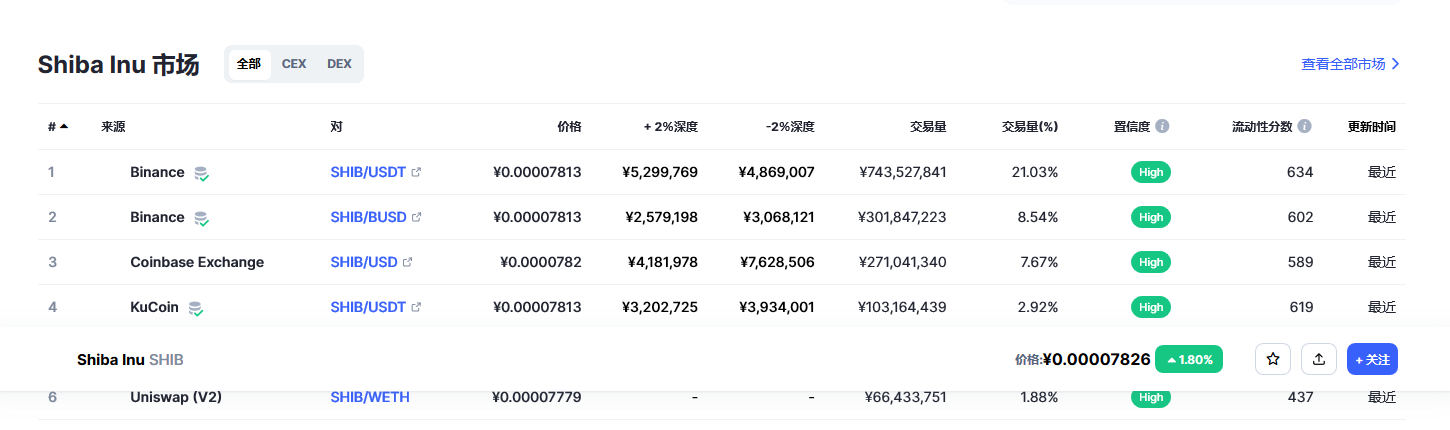The width and height of the screenshot is (1450, 430).
Task: Open external link icon in the Binance SHIB/USDT row
Action: (416, 172)
